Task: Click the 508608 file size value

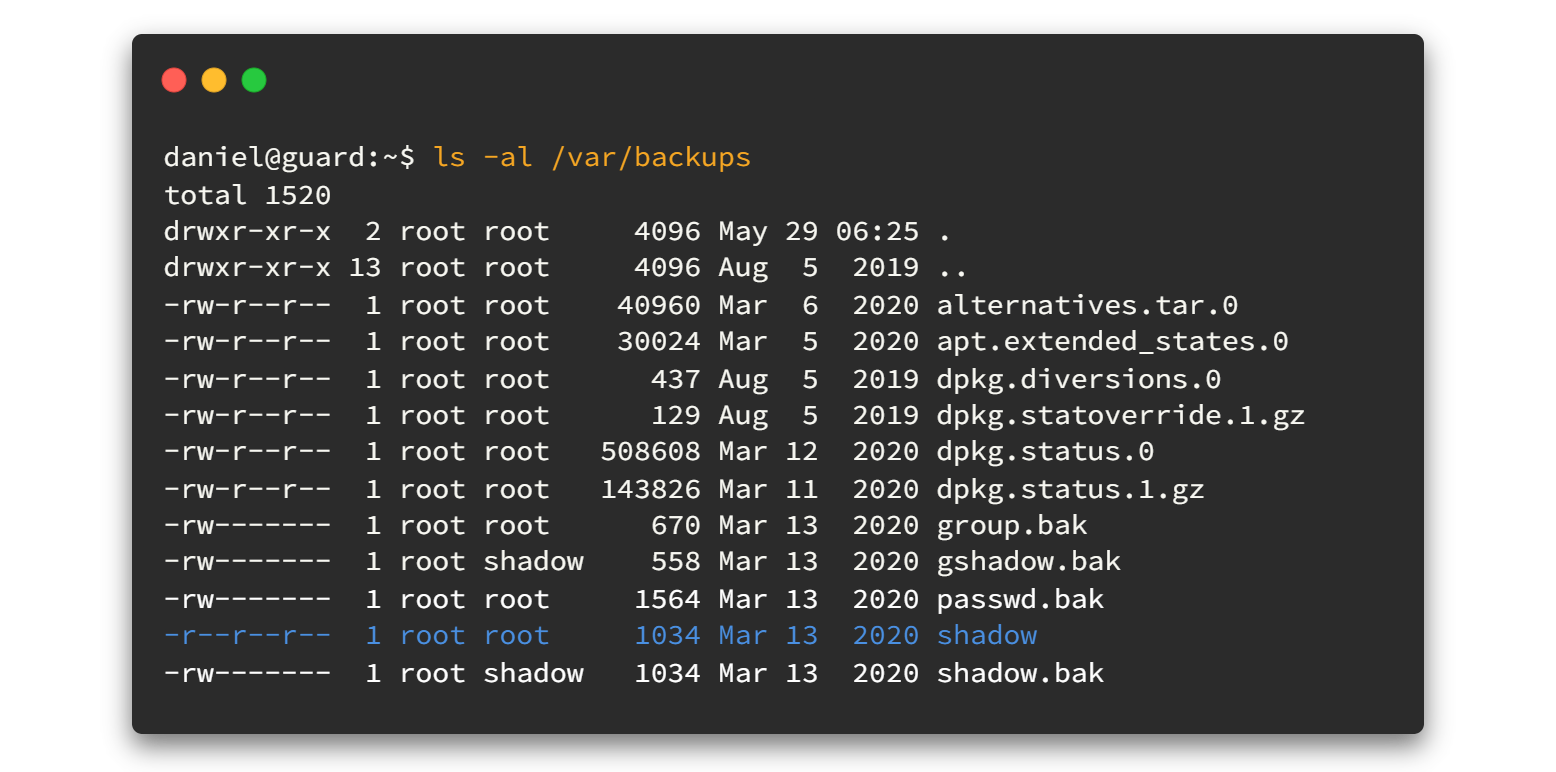Action: click(650, 452)
